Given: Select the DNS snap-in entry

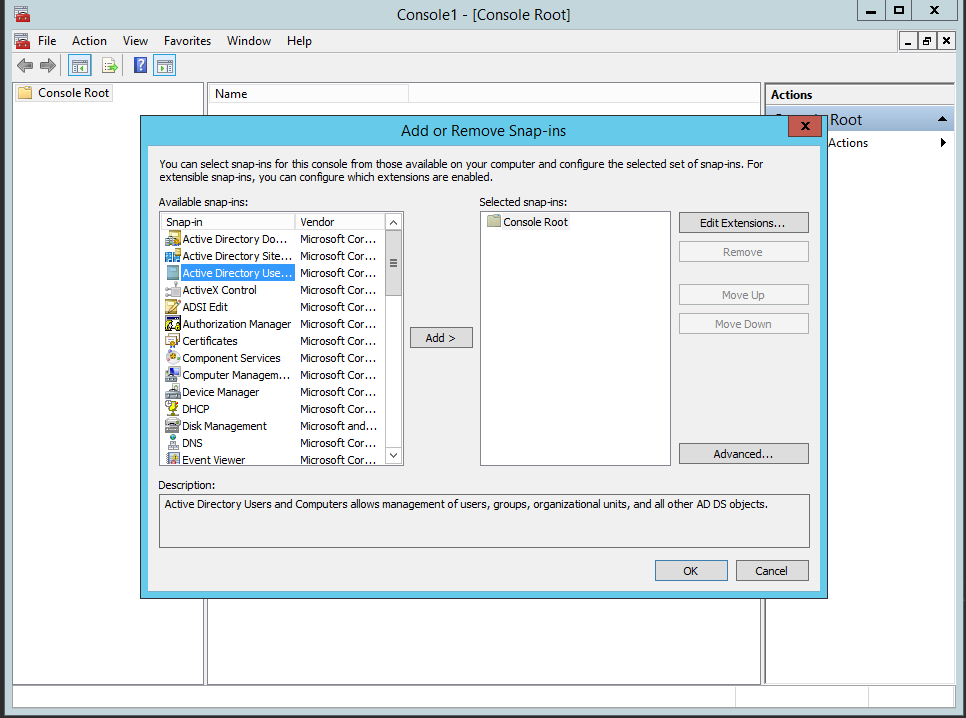Looking at the screenshot, I should click(192, 443).
